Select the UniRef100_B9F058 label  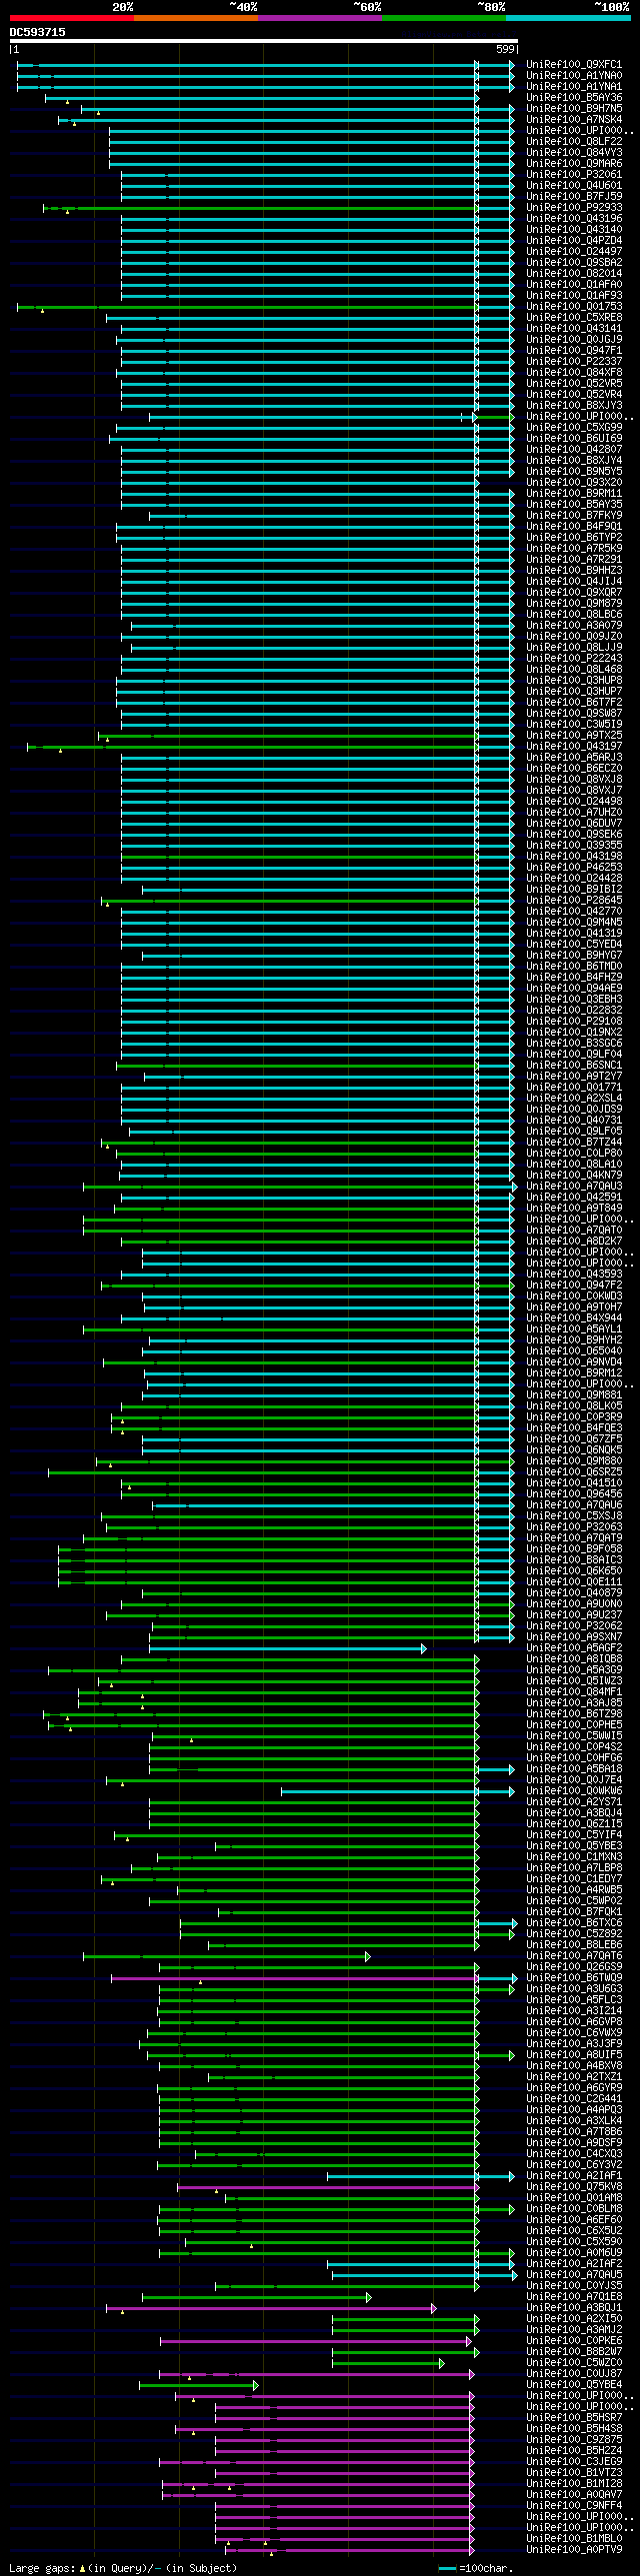574,1550
